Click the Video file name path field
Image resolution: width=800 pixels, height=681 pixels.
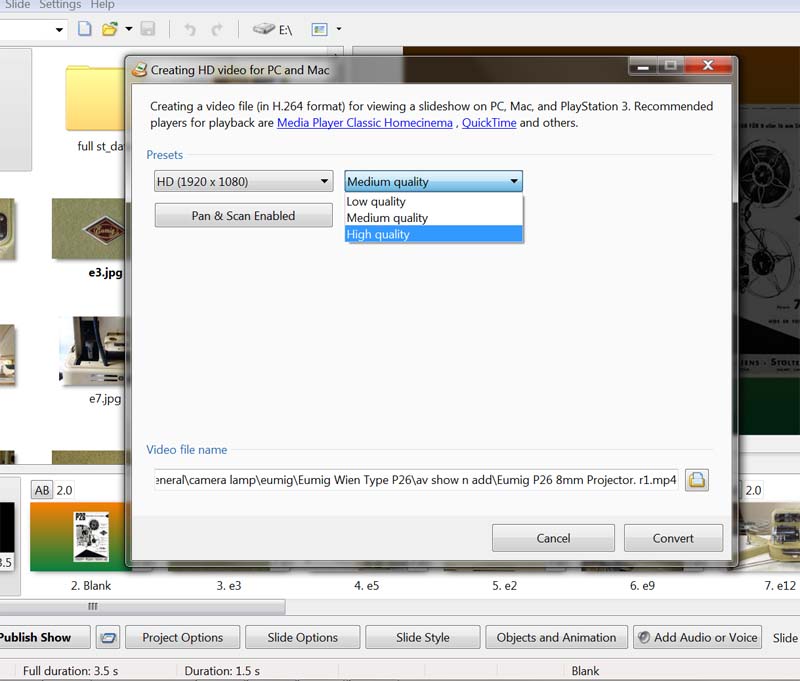click(416, 480)
